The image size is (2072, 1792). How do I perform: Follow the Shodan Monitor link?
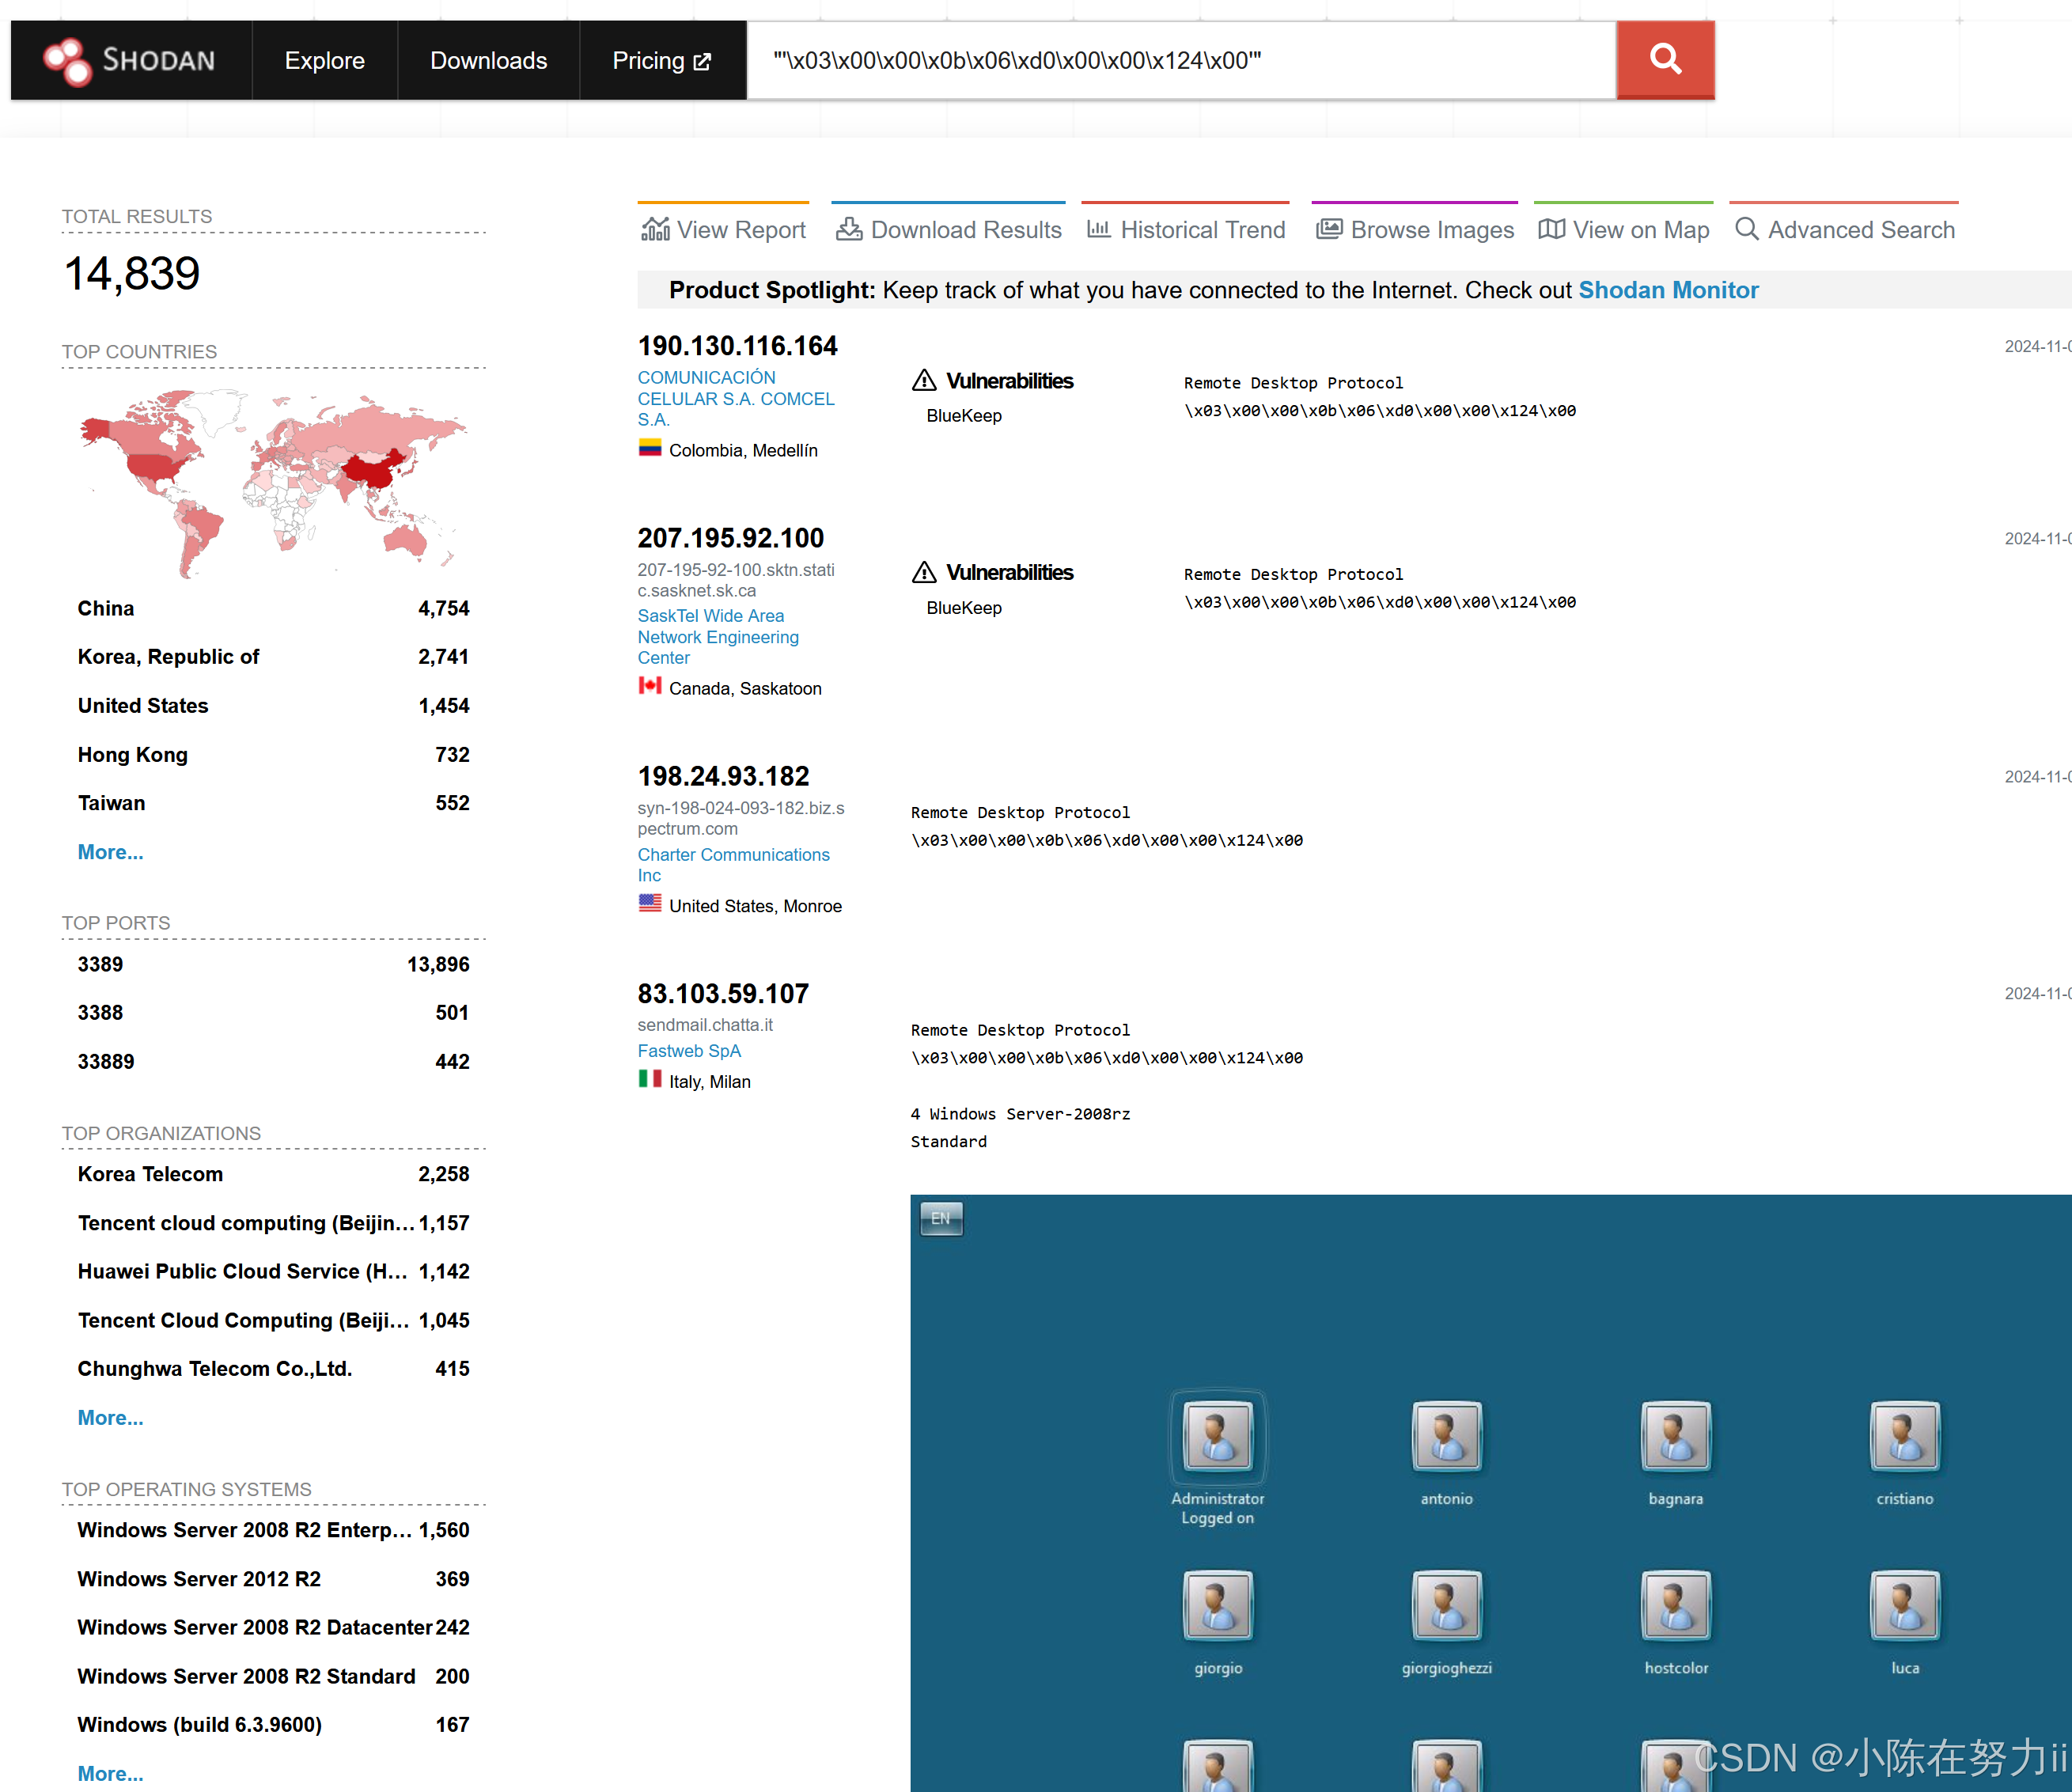(1668, 290)
